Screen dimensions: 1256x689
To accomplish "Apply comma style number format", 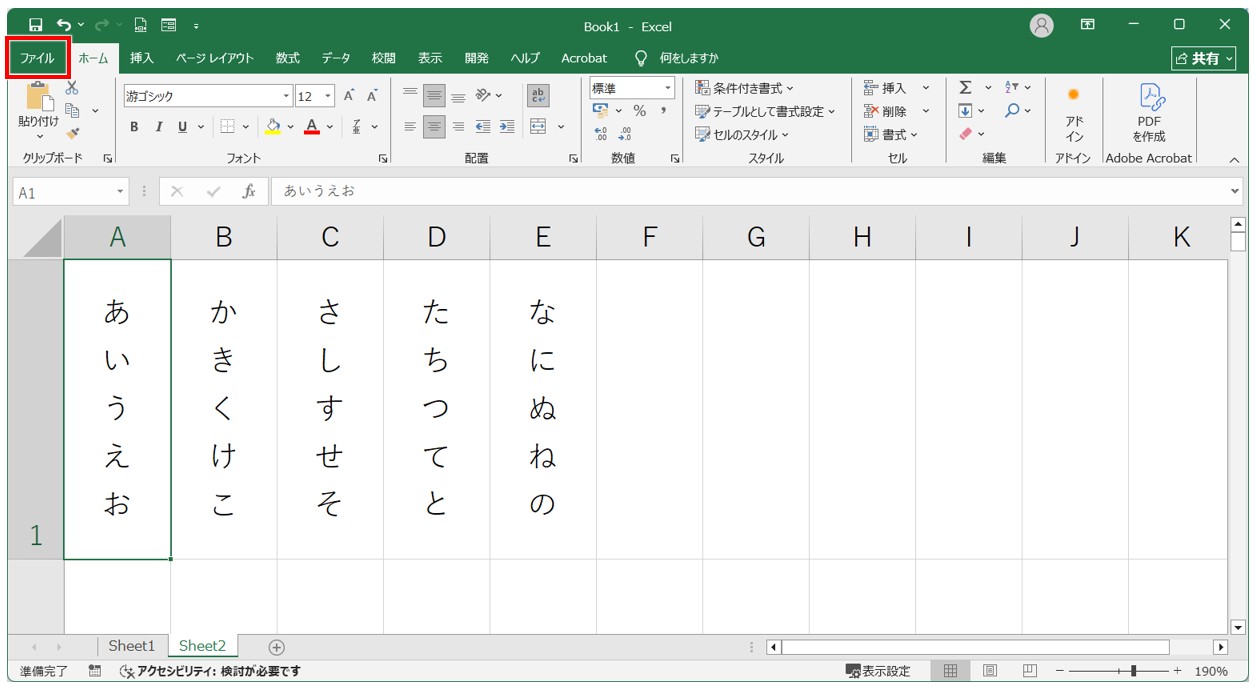I will (662, 111).
